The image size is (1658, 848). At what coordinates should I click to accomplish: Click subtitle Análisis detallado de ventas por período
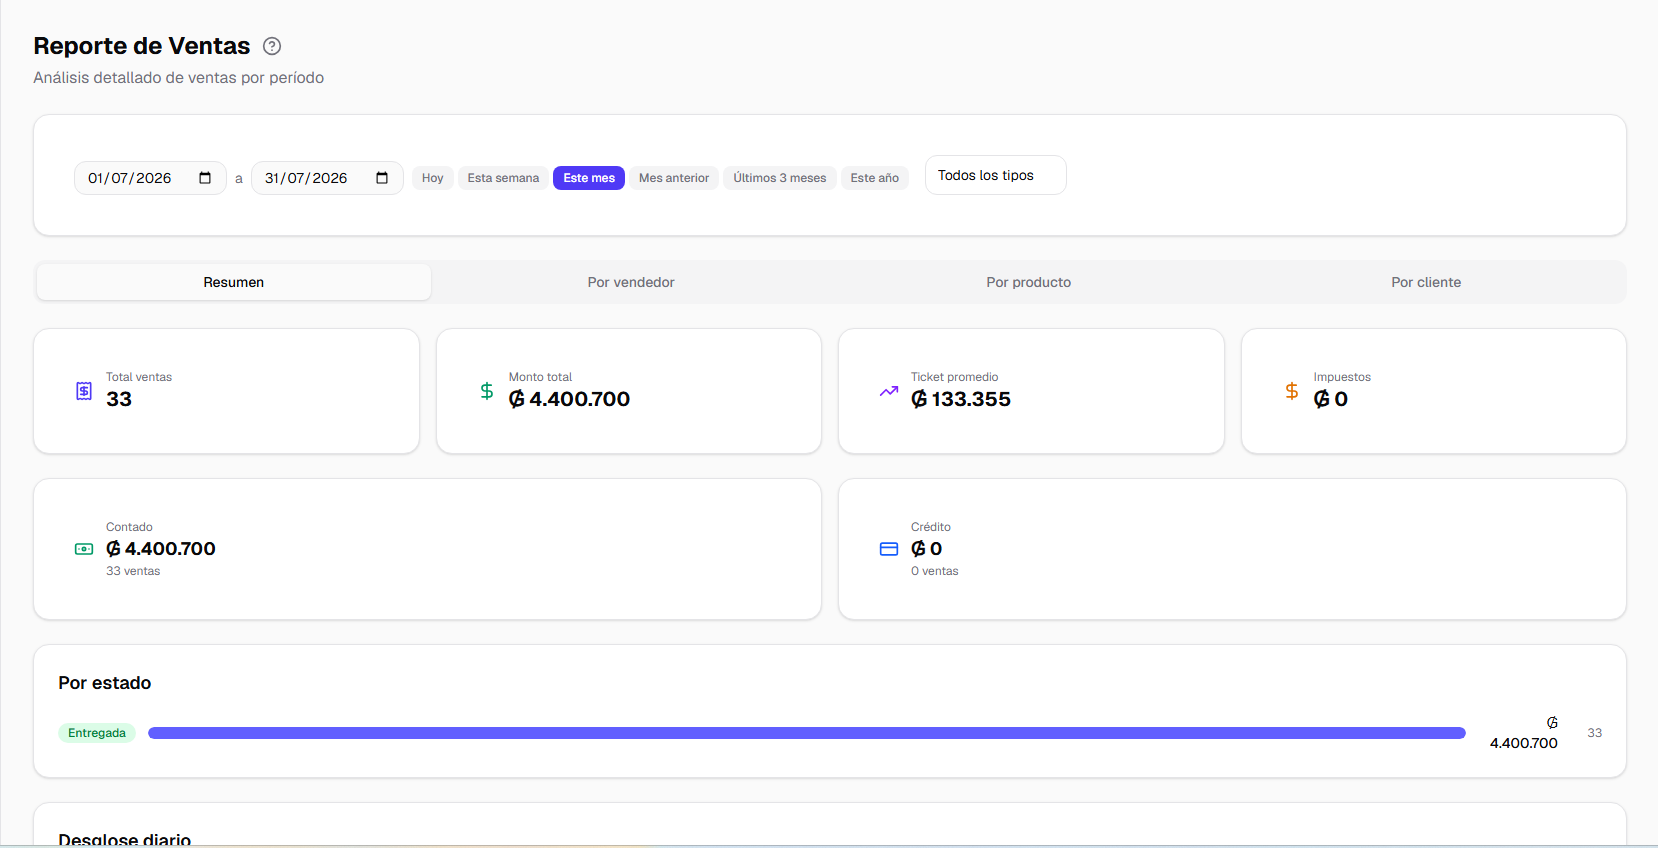pyautogui.click(x=179, y=78)
